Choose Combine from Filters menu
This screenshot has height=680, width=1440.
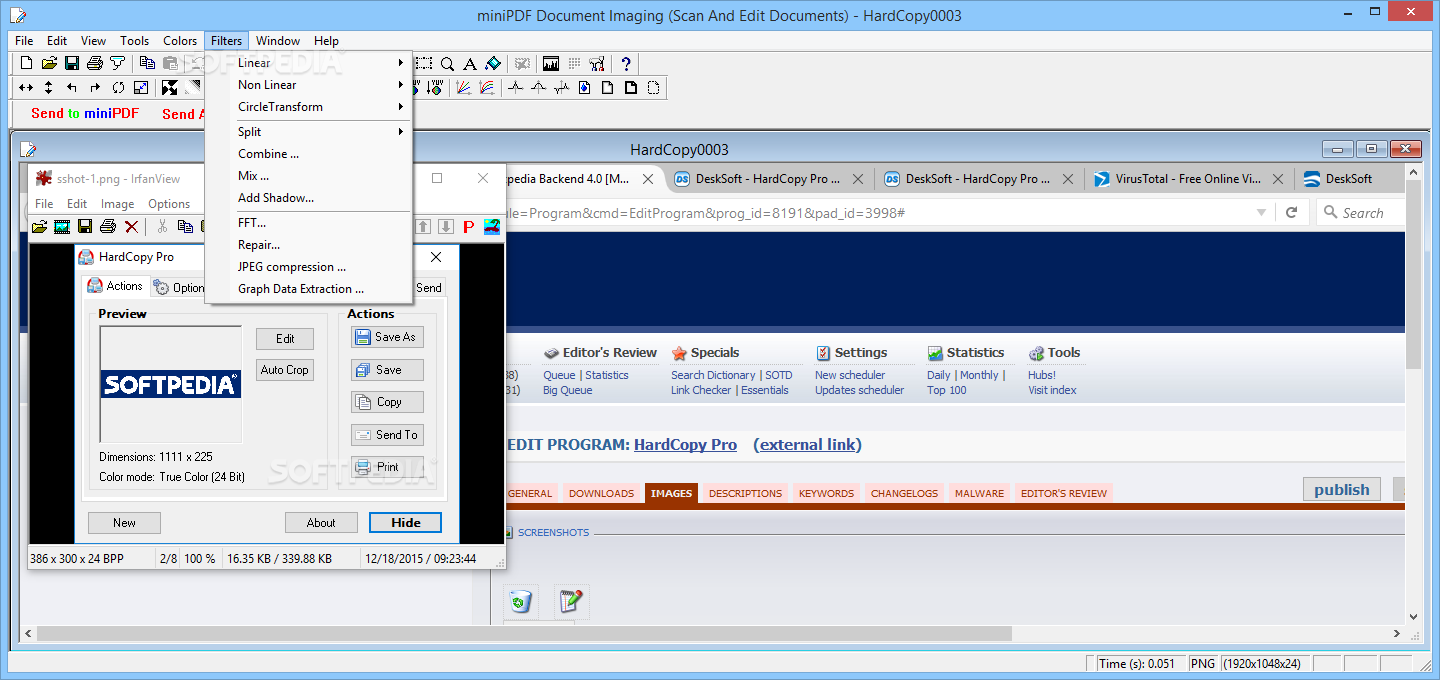(x=309, y=154)
